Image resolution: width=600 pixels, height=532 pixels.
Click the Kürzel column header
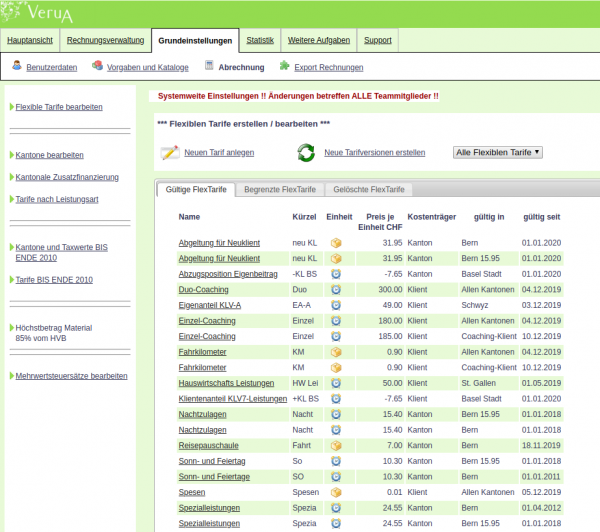tap(304, 217)
